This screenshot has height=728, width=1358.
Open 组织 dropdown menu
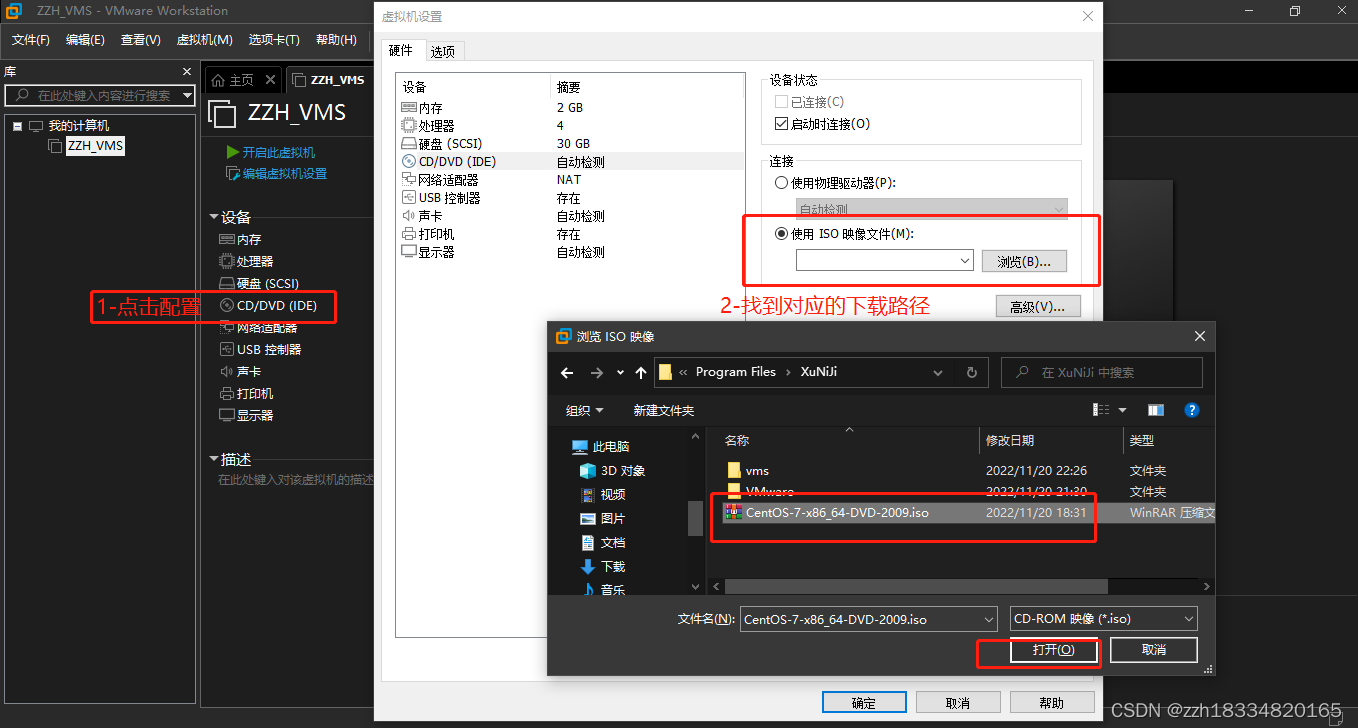(x=585, y=410)
